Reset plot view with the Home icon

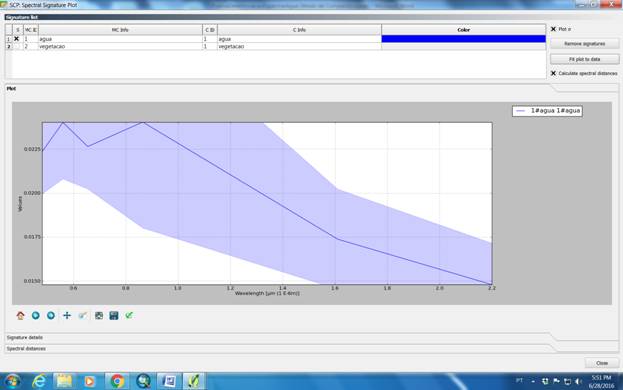[20, 316]
